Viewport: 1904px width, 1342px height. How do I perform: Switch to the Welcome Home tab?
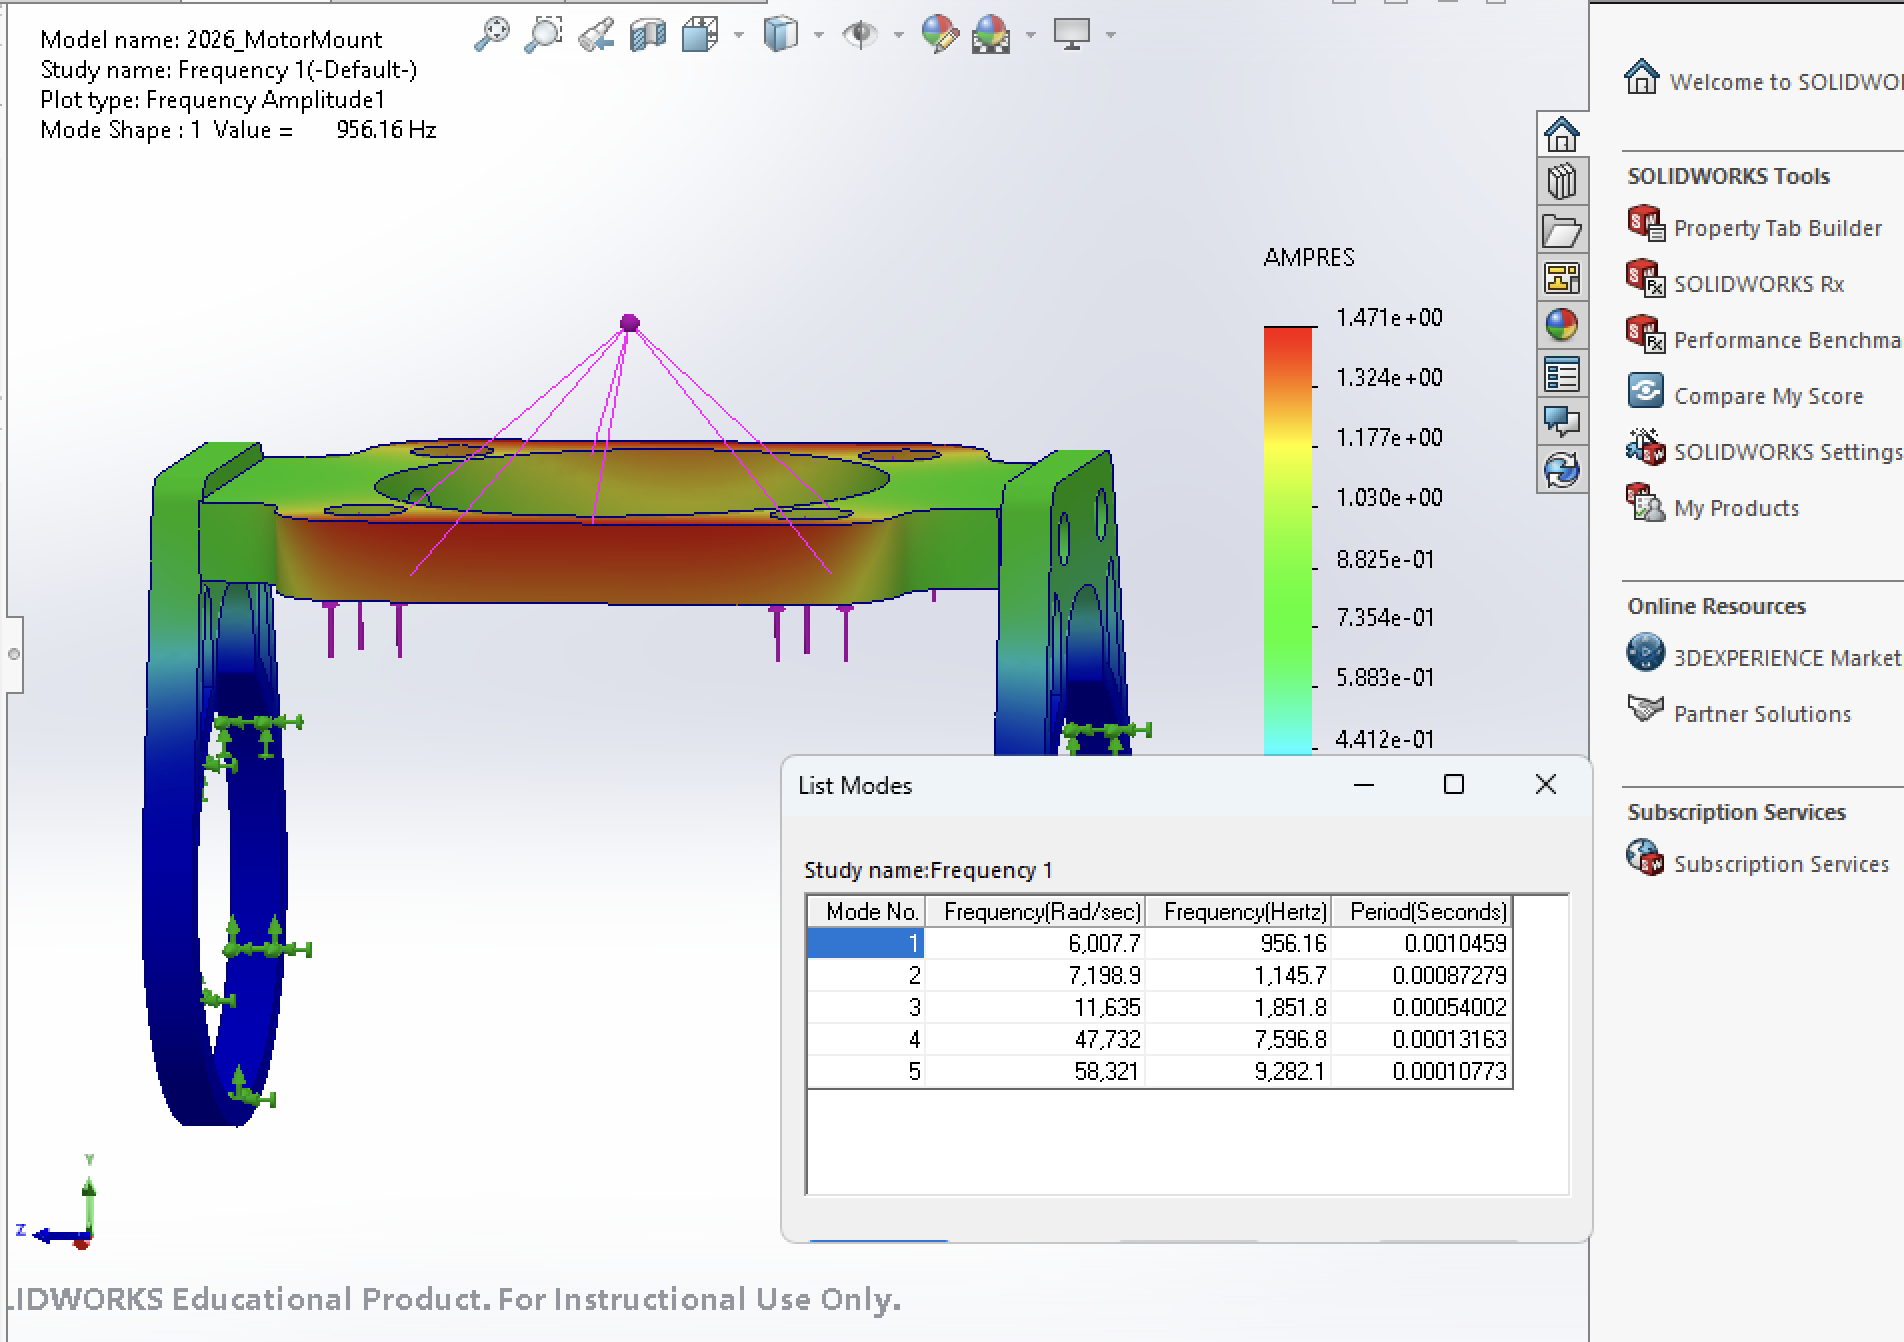(x=1563, y=135)
